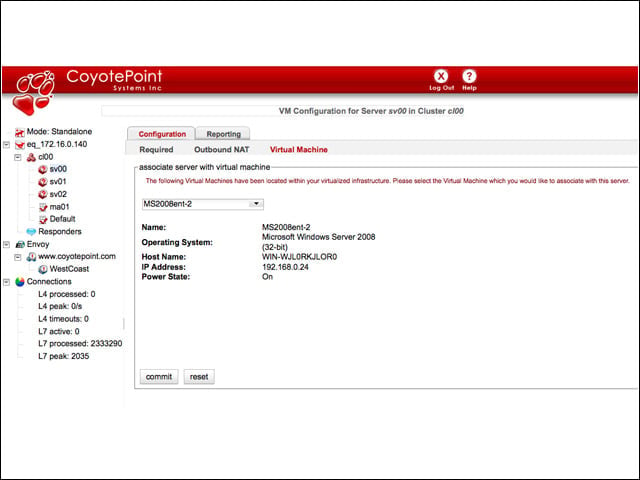
Task: Open the Help icon
Action: (469, 76)
